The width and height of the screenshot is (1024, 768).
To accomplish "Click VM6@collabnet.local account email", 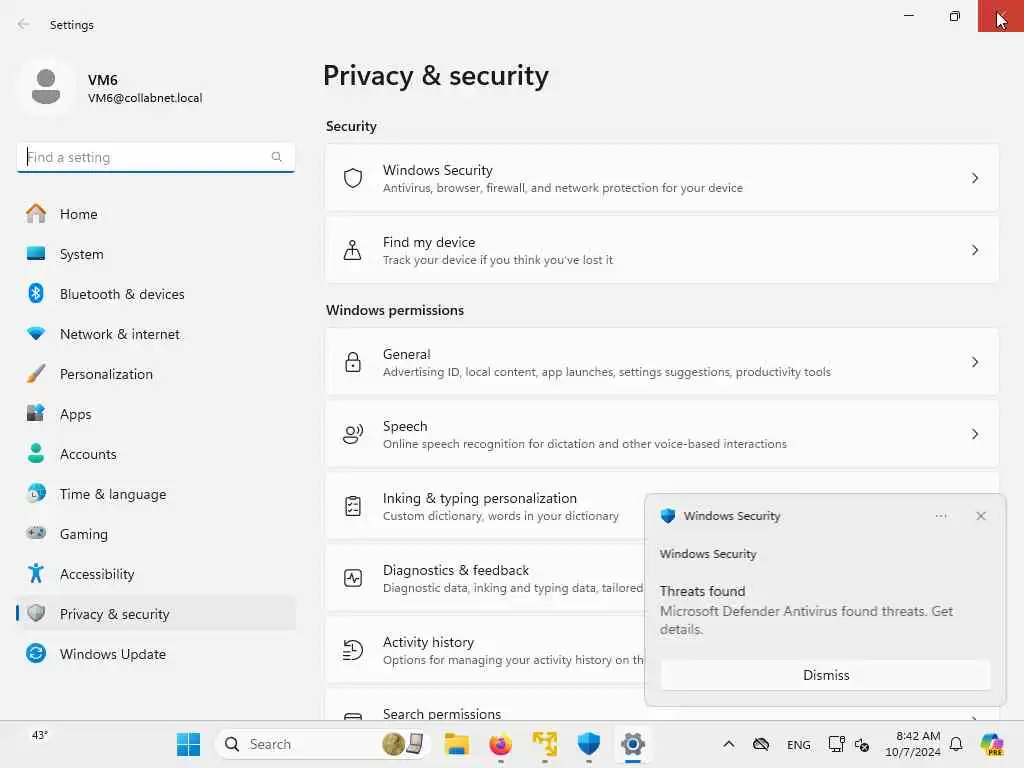I will pyautogui.click(x=145, y=97).
